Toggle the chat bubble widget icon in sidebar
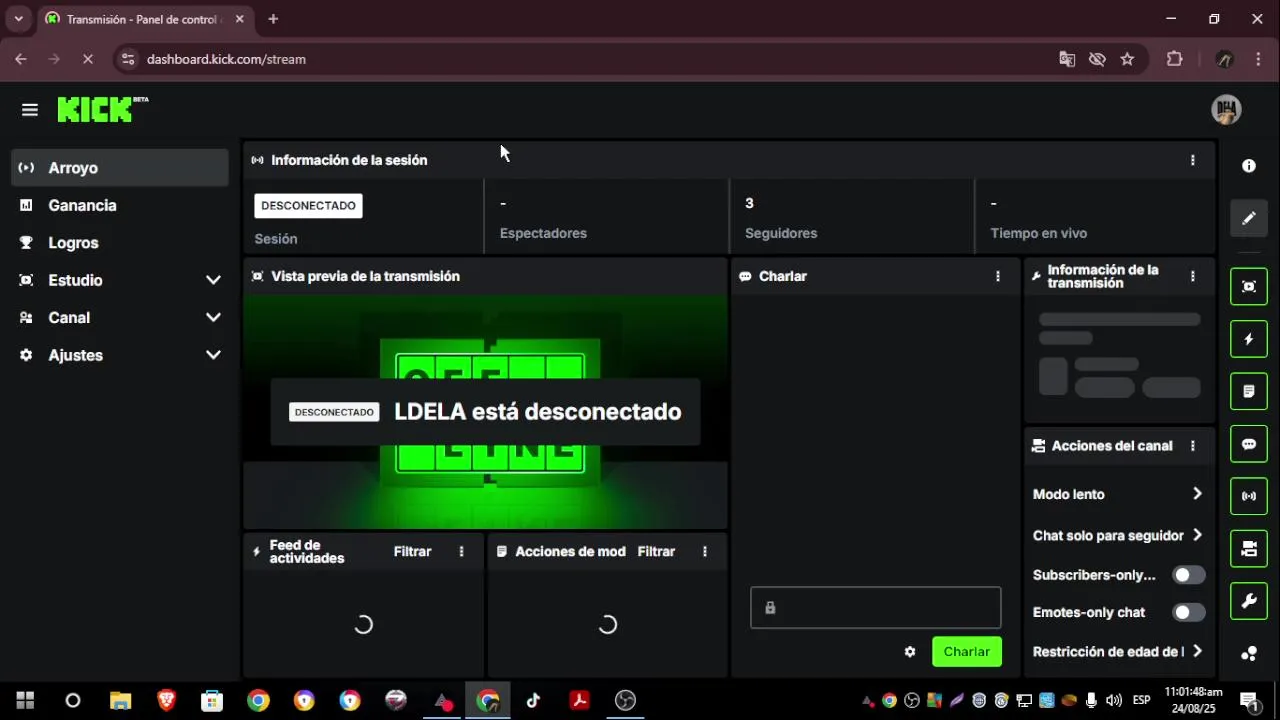Image resolution: width=1280 pixels, height=720 pixels. click(1249, 444)
